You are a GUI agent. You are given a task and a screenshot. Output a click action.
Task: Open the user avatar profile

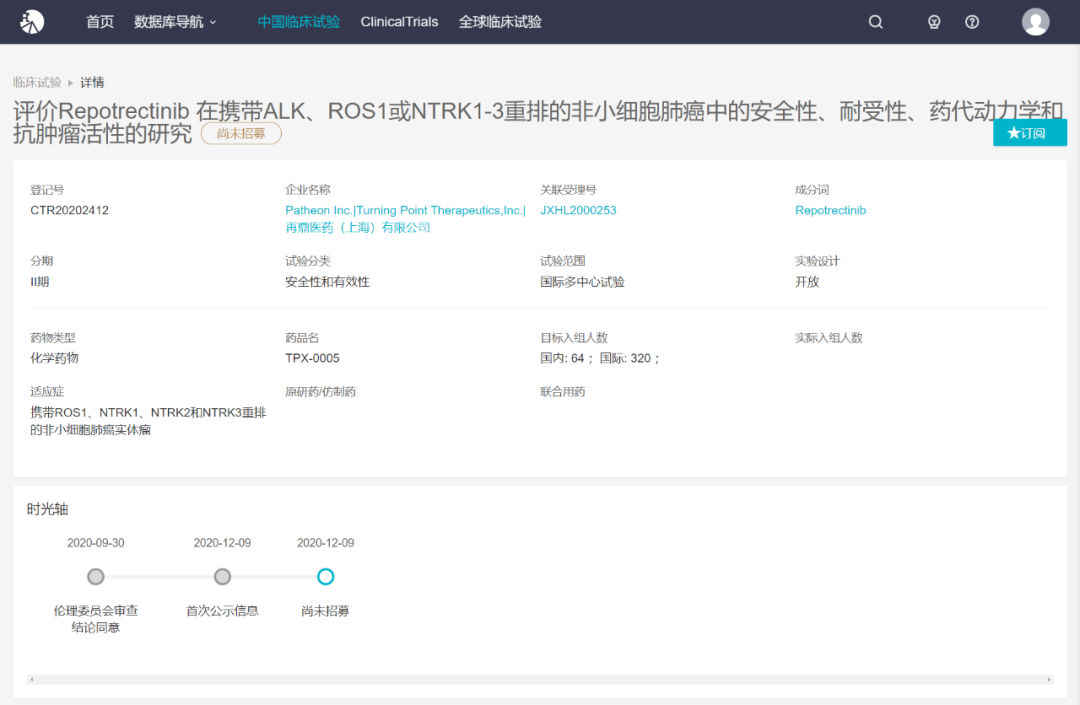[1035, 22]
